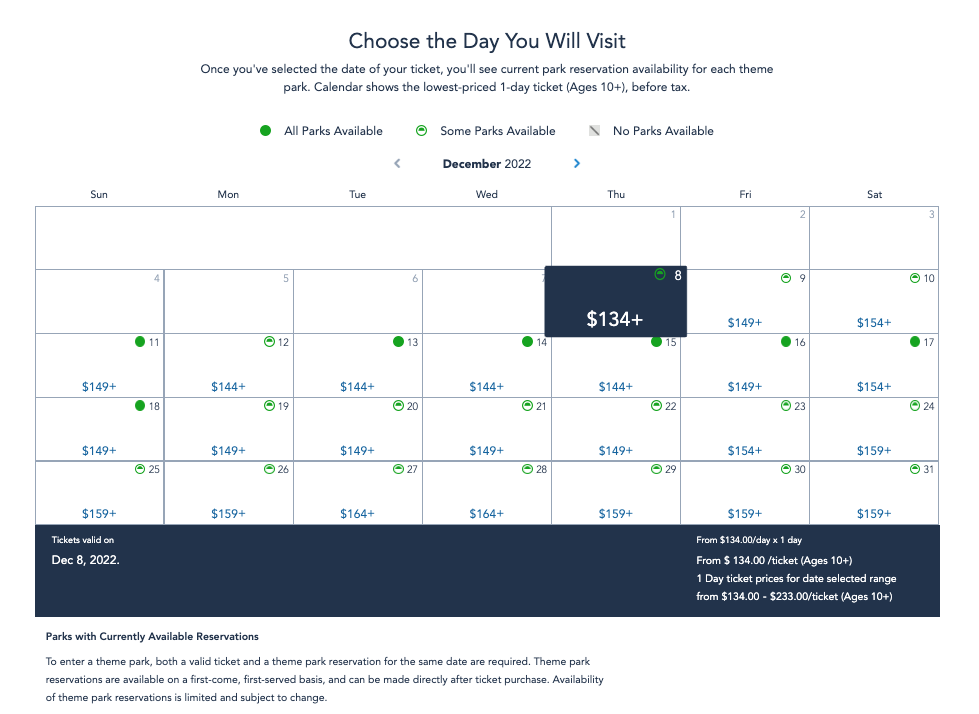Select December 24 priced $159+
This screenshot has height=714, width=979.
[874, 429]
